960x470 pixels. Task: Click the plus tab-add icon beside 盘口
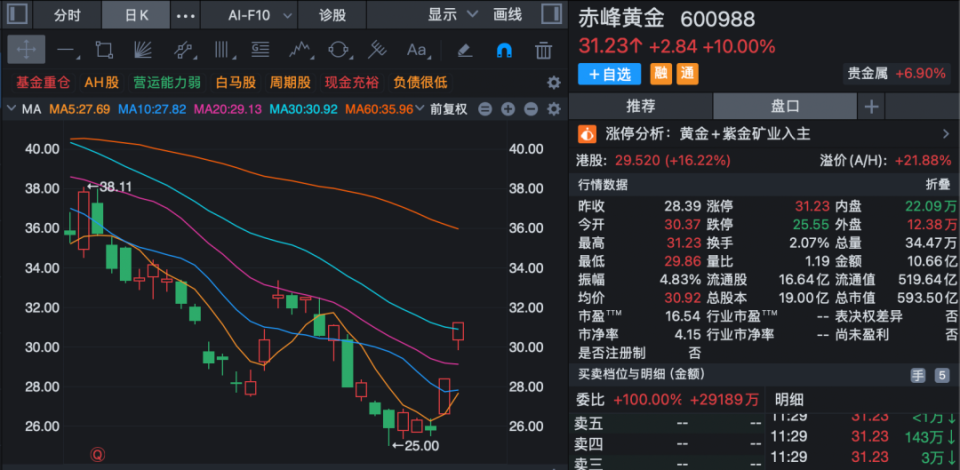[871, 107]
